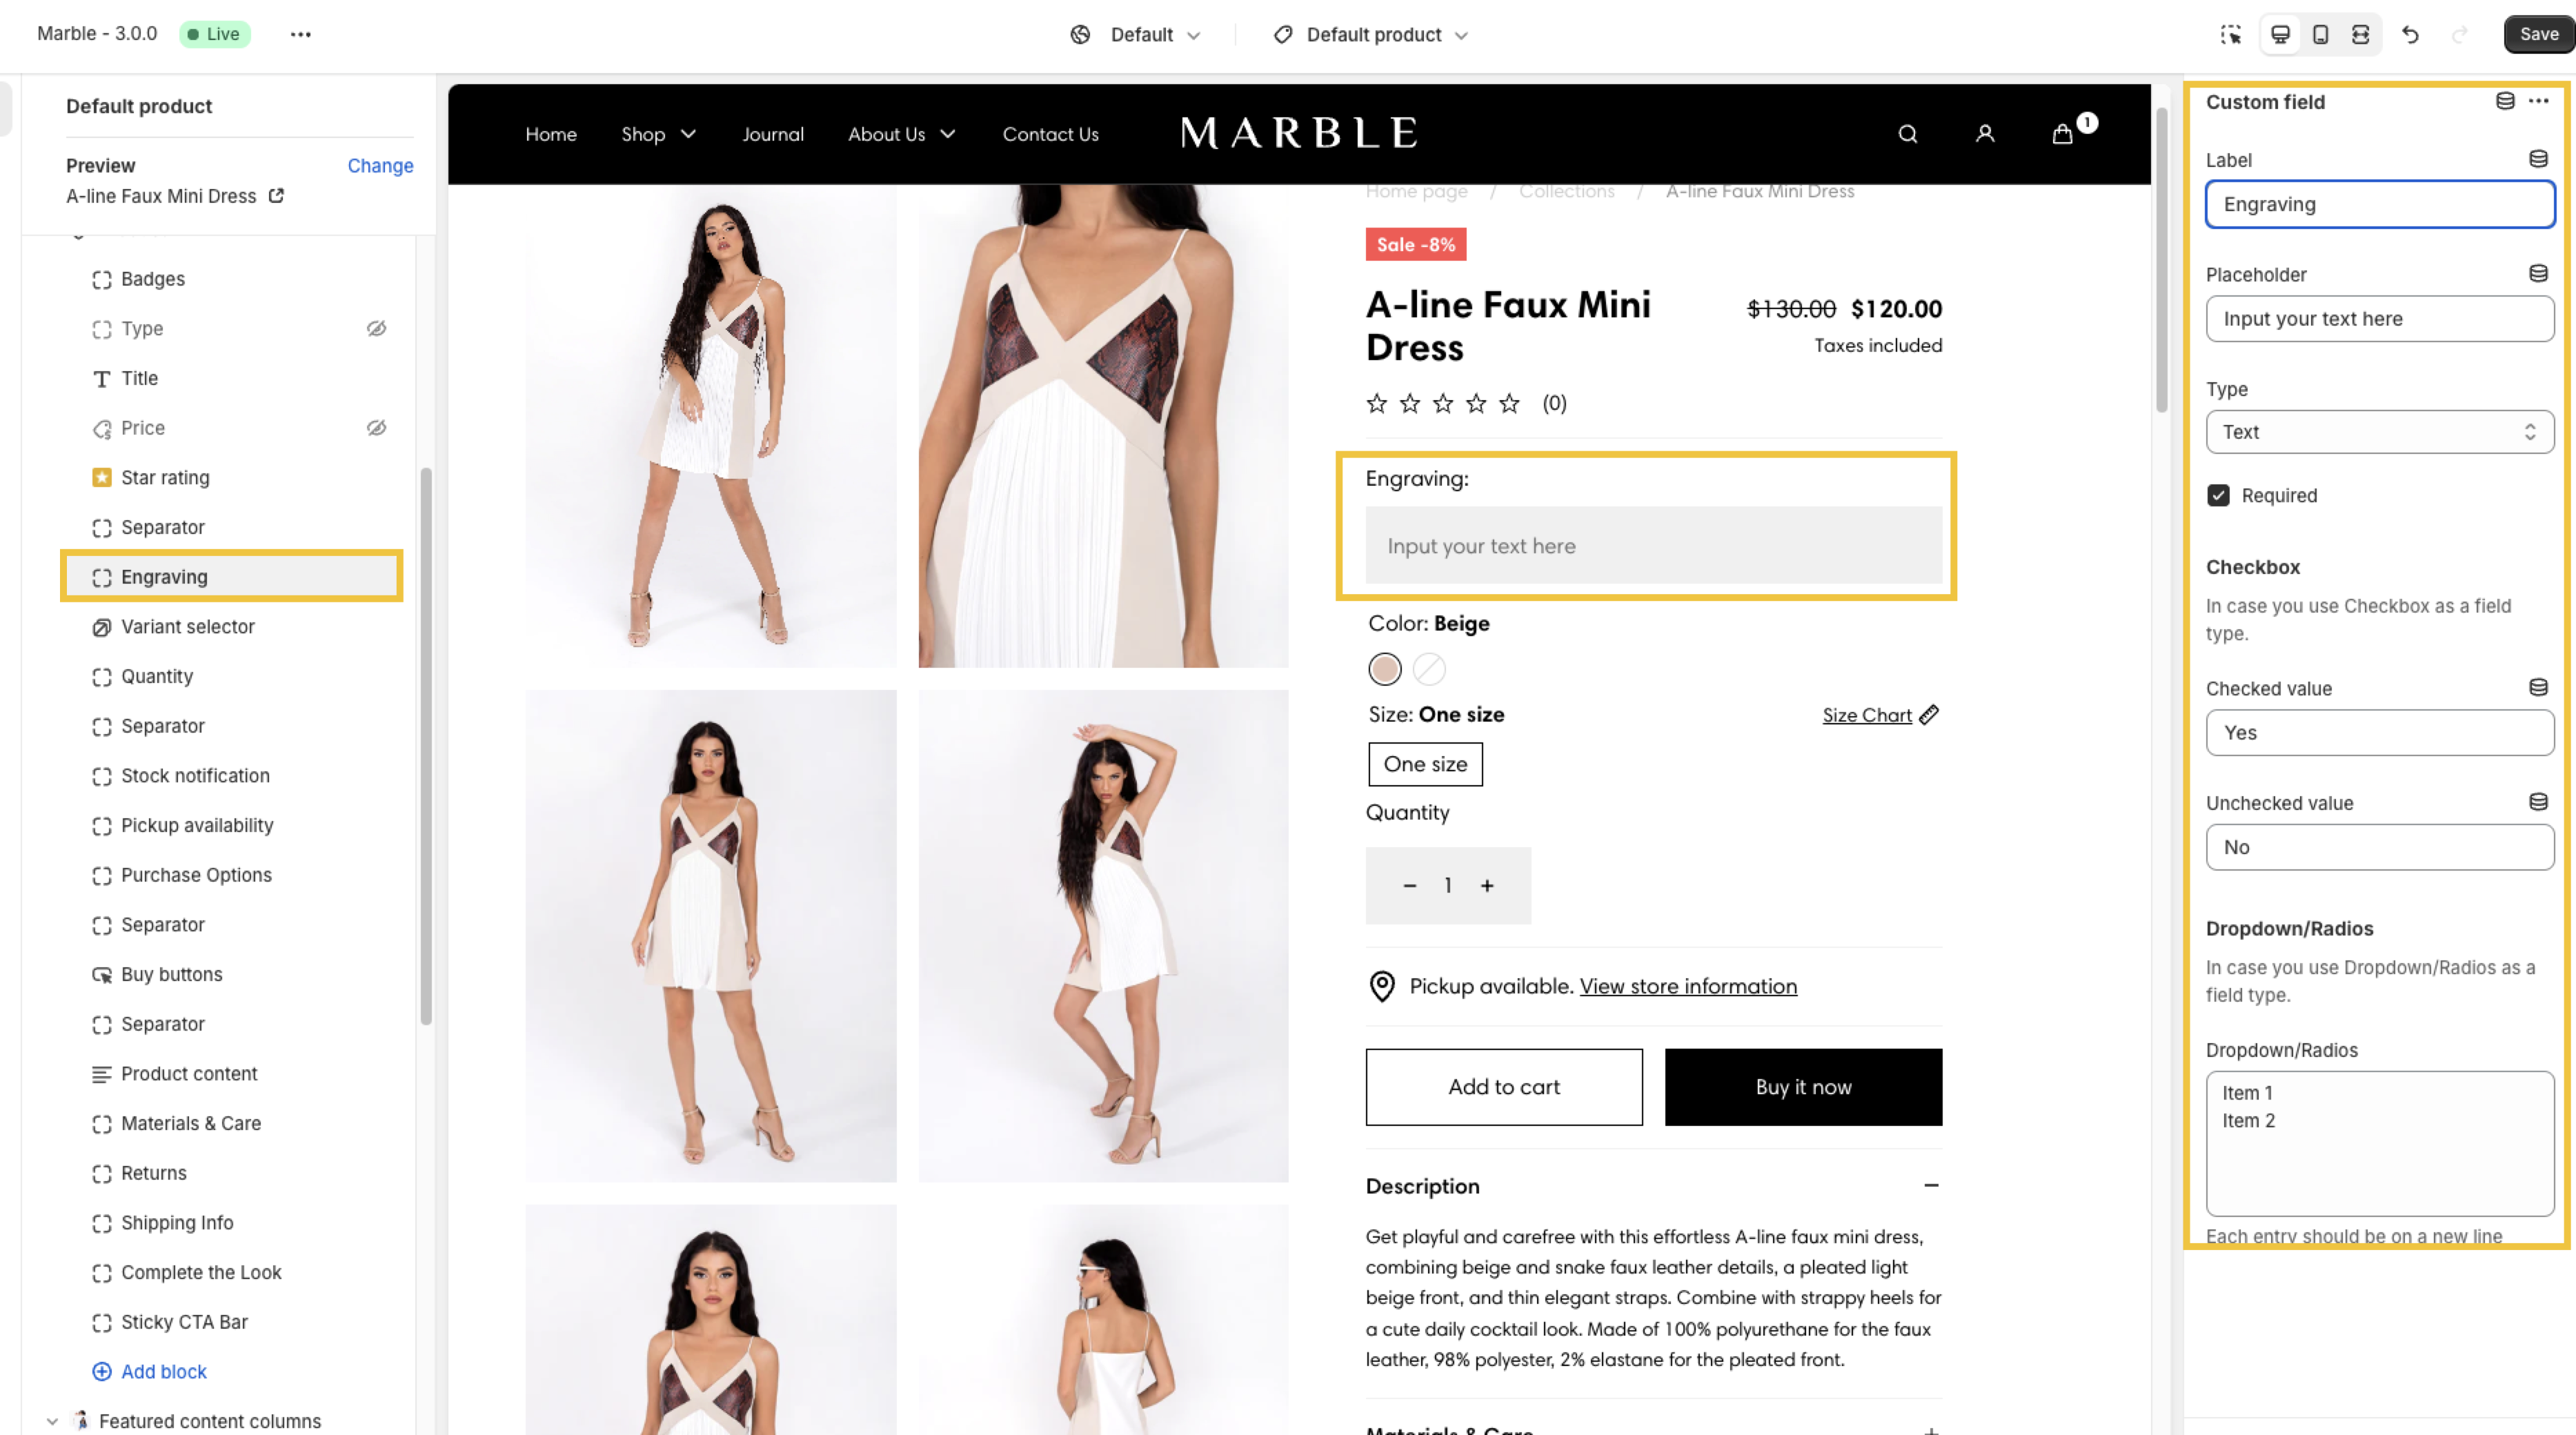The image size is (2576, 1435).
Task: Open the Shop navigation menu
Action: (658, 134)
